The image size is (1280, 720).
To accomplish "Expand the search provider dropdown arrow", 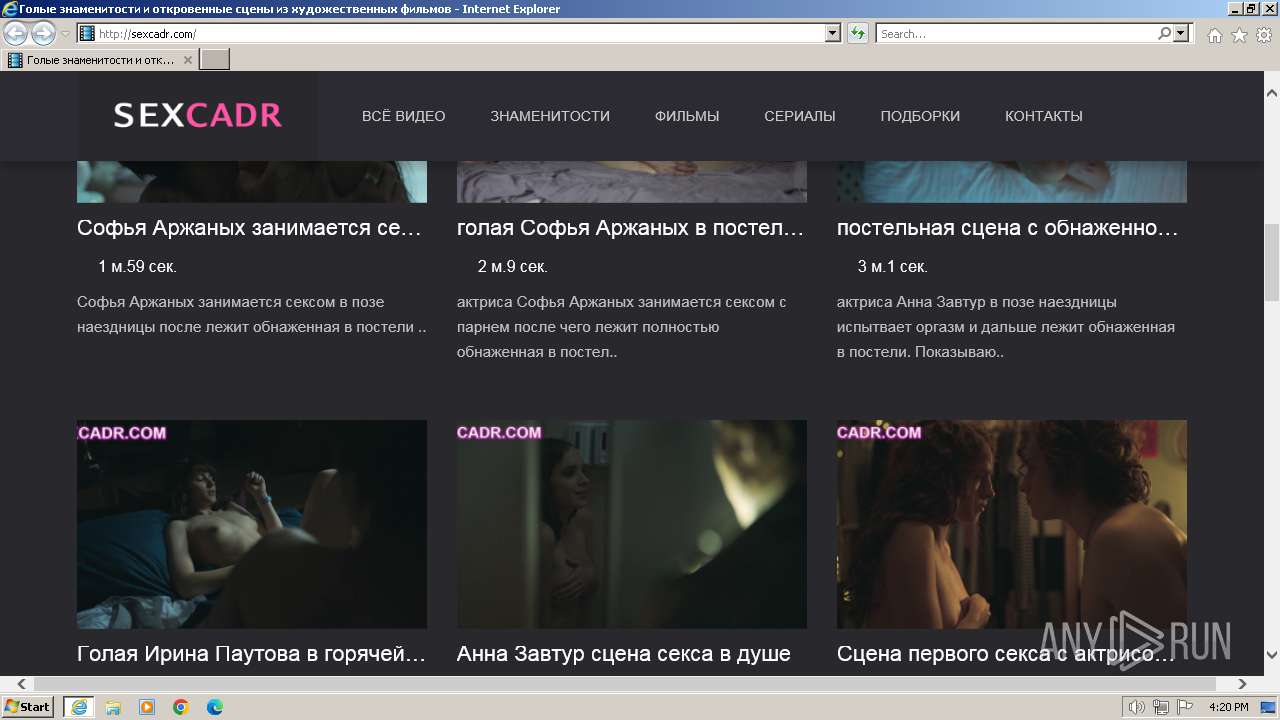I will coord(1182,33).
